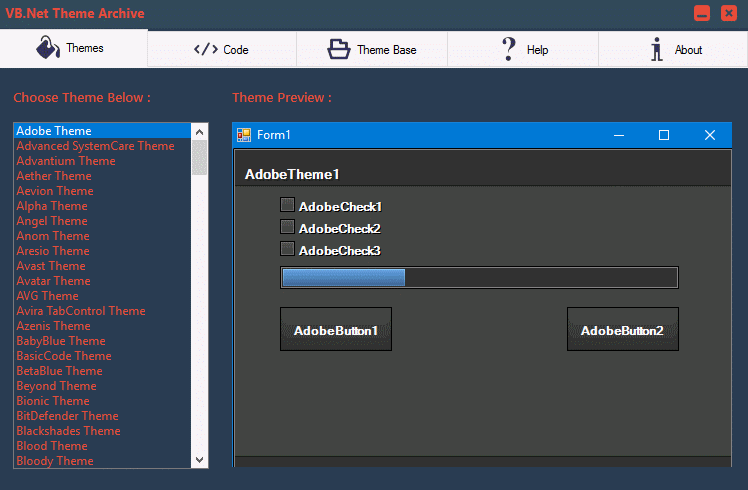
Task: Pick Aevion Theme in the list
Action: pos(103,191)
